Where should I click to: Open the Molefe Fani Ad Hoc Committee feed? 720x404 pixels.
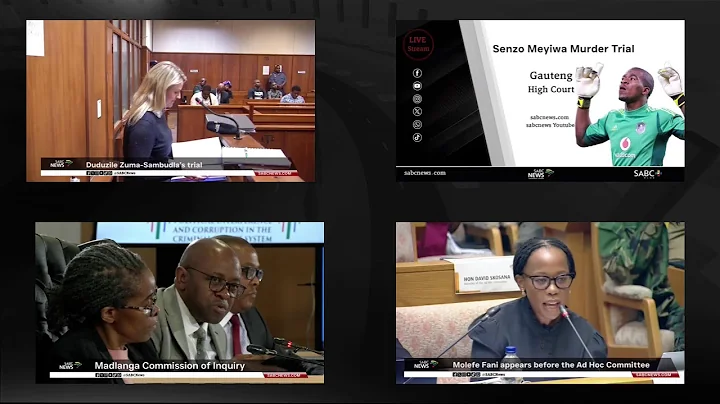tap(540, 303)
